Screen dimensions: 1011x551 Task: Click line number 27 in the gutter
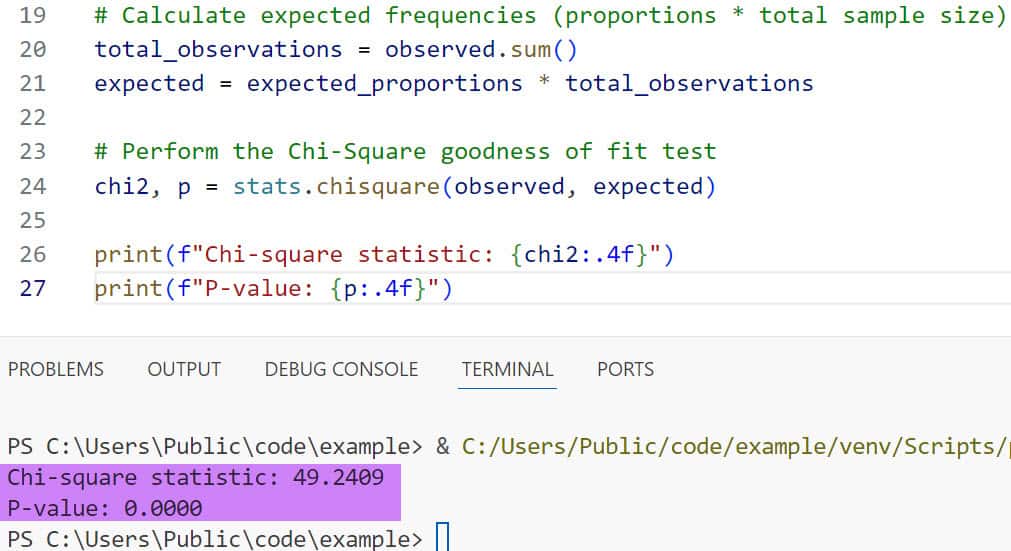point(33,289)
